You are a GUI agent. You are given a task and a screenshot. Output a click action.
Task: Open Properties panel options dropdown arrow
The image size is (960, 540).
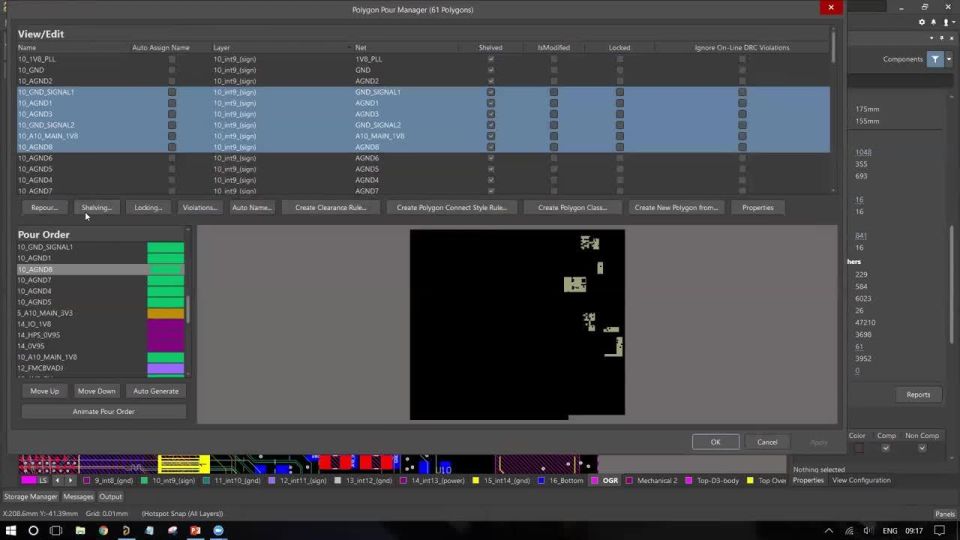pos(932,38)
